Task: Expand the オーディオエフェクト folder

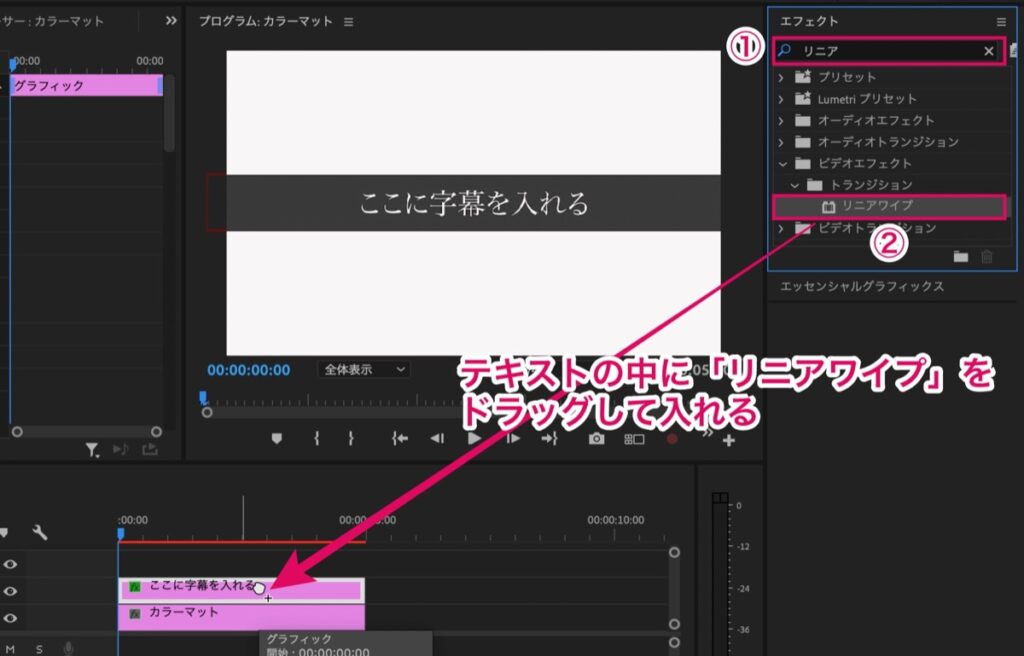Action: [782, 121]
